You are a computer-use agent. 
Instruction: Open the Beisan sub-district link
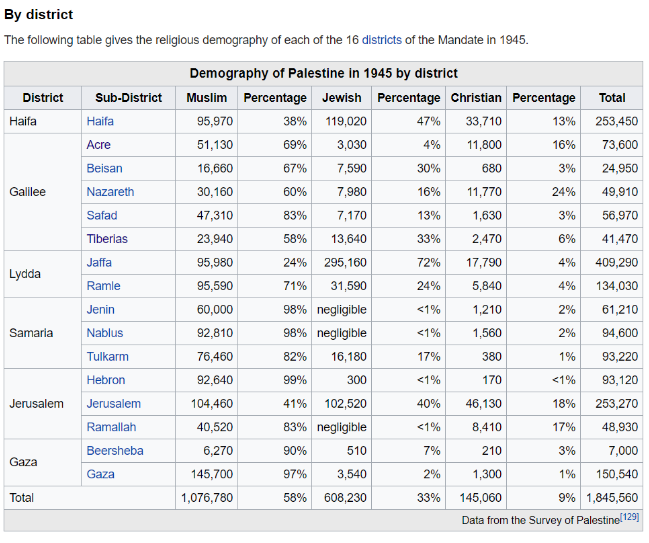tap(104, 168)
